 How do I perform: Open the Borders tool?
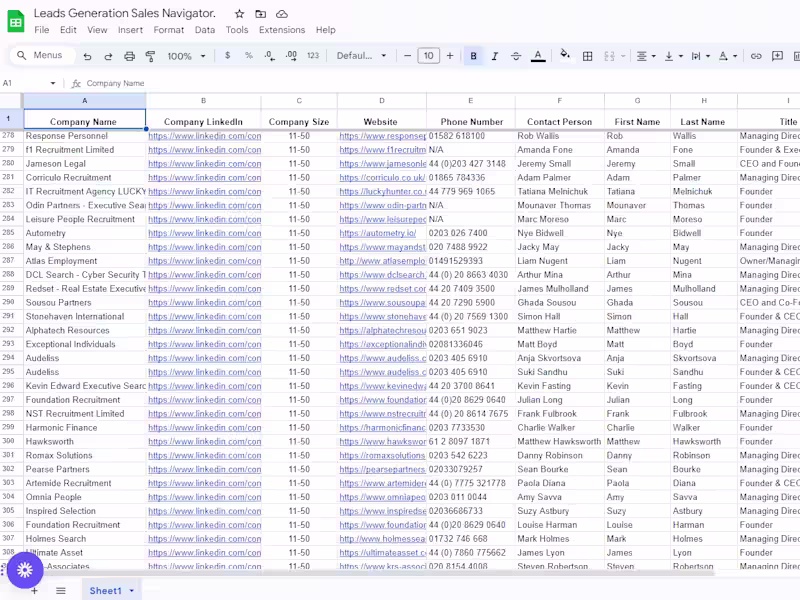click(x=588, y=56)
